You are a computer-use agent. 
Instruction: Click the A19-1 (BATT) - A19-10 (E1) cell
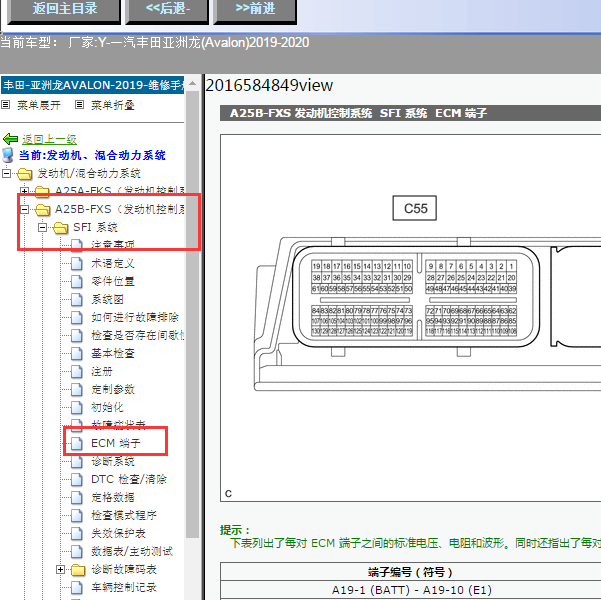coord(411,590)
